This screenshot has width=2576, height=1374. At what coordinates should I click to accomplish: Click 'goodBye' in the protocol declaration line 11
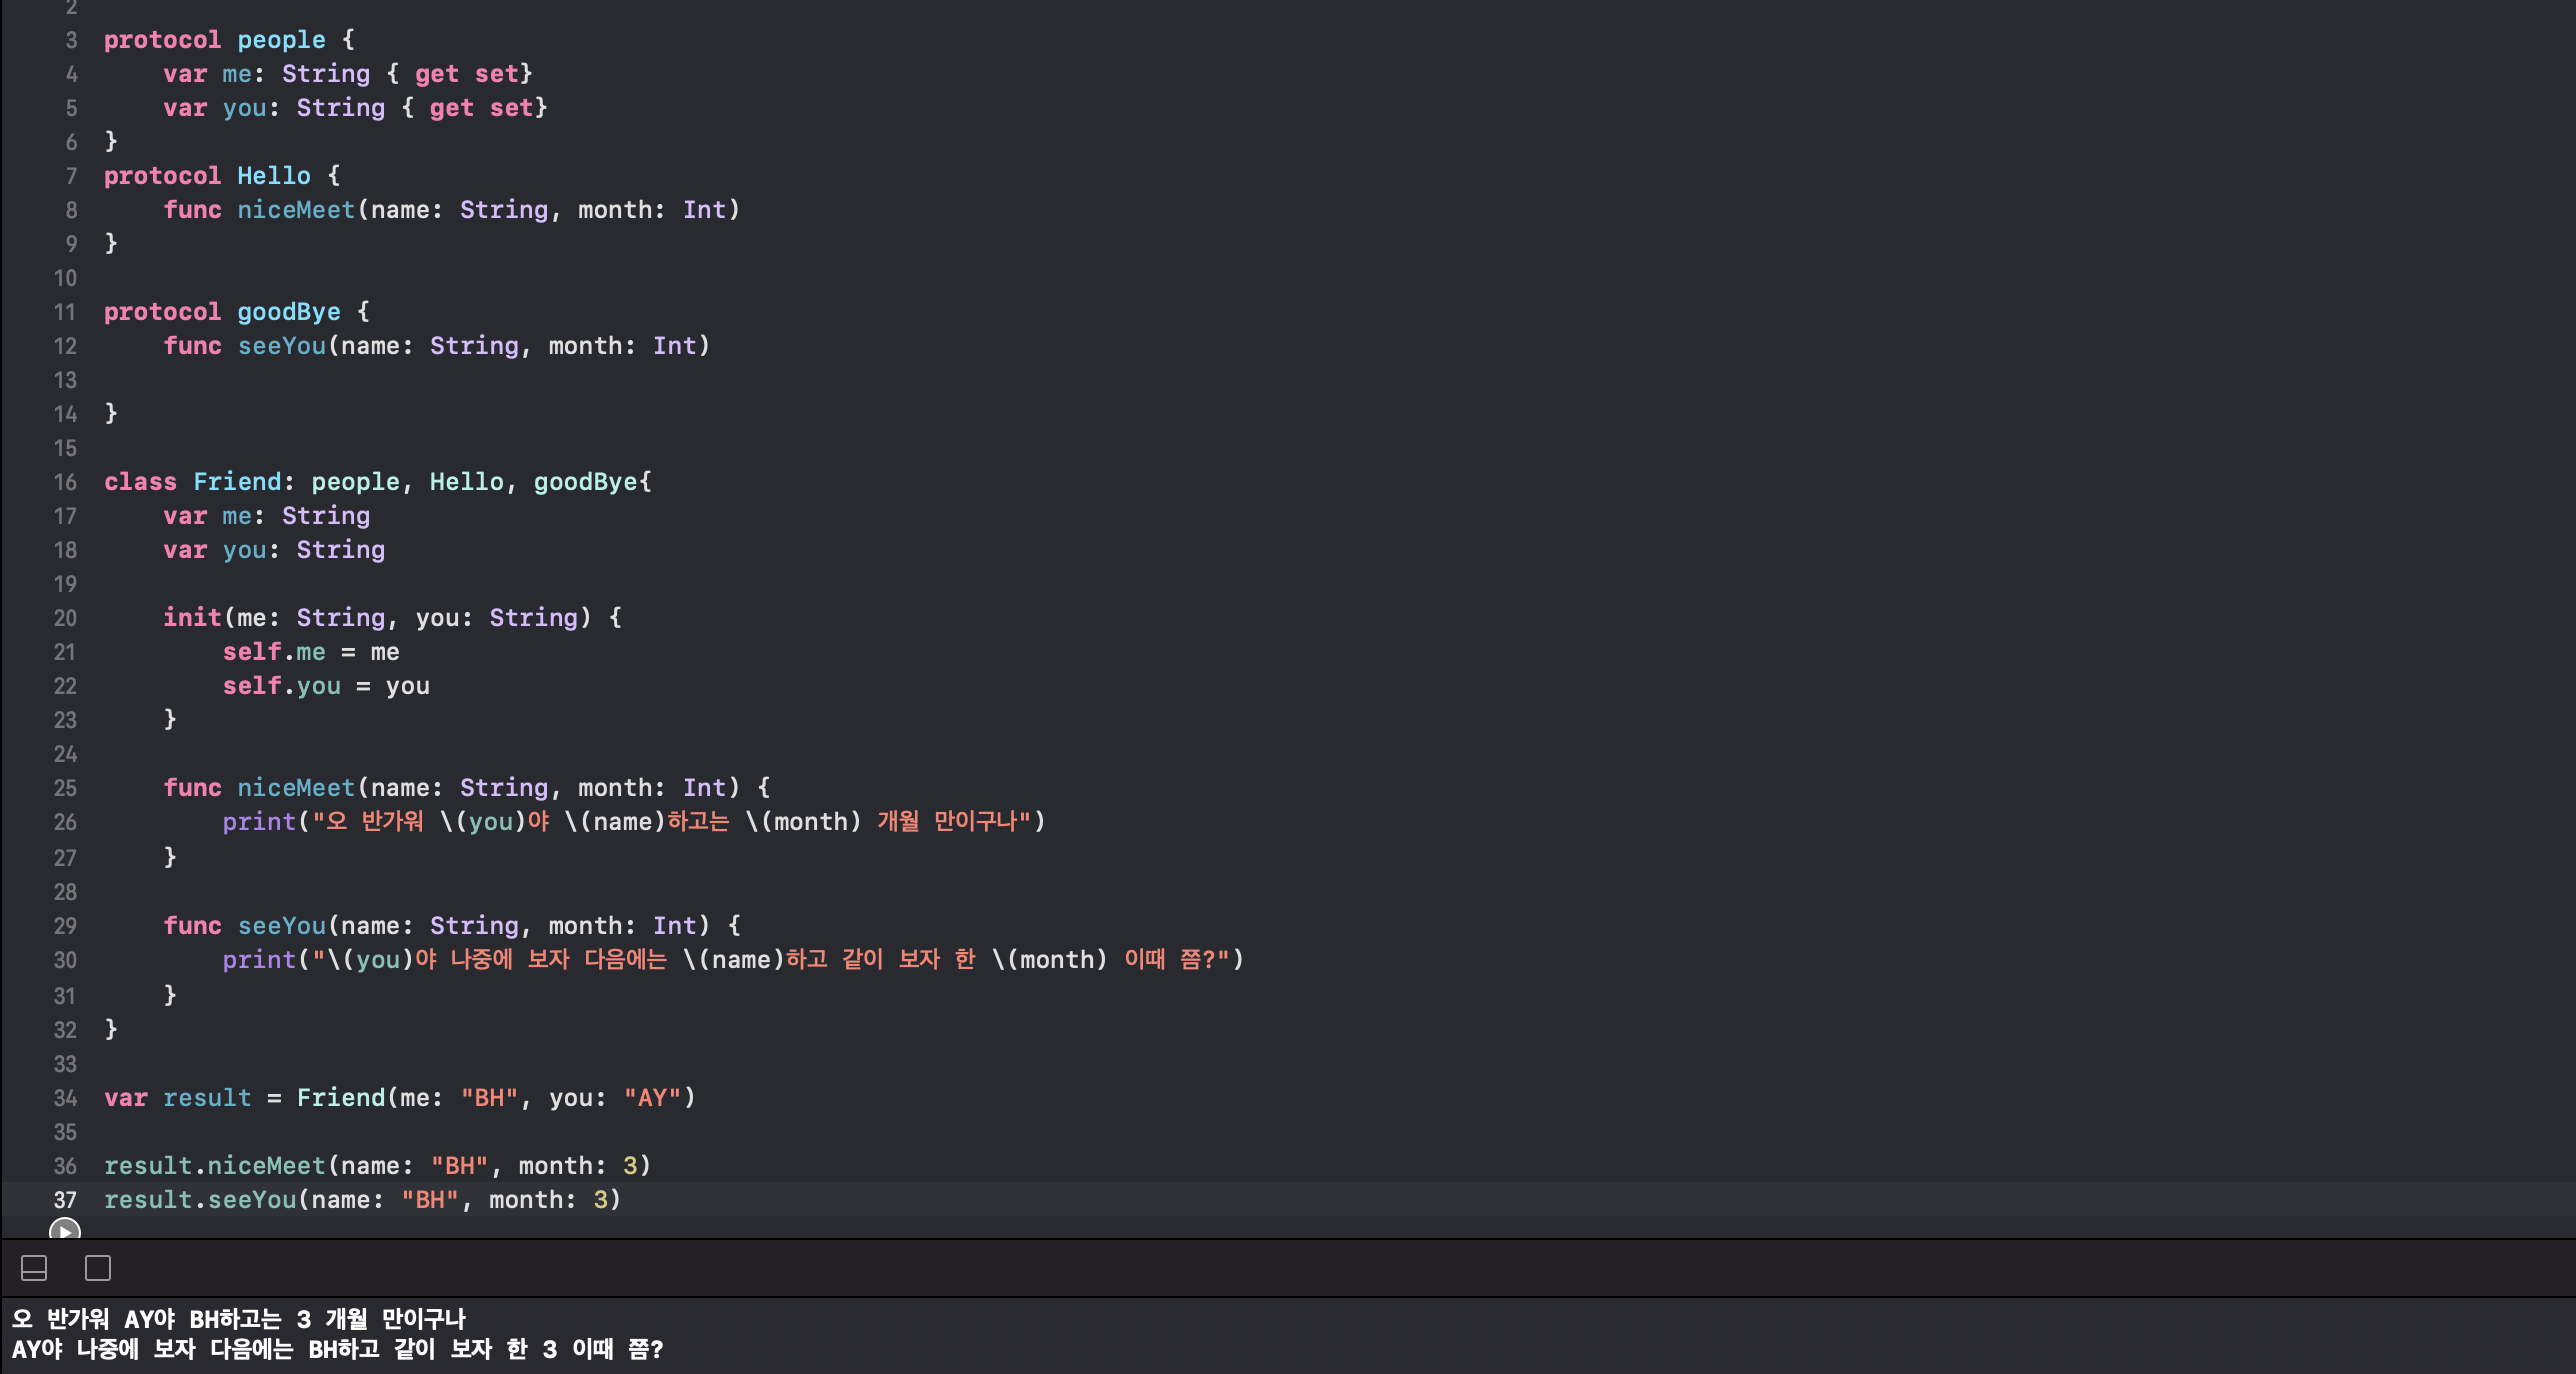288,312
